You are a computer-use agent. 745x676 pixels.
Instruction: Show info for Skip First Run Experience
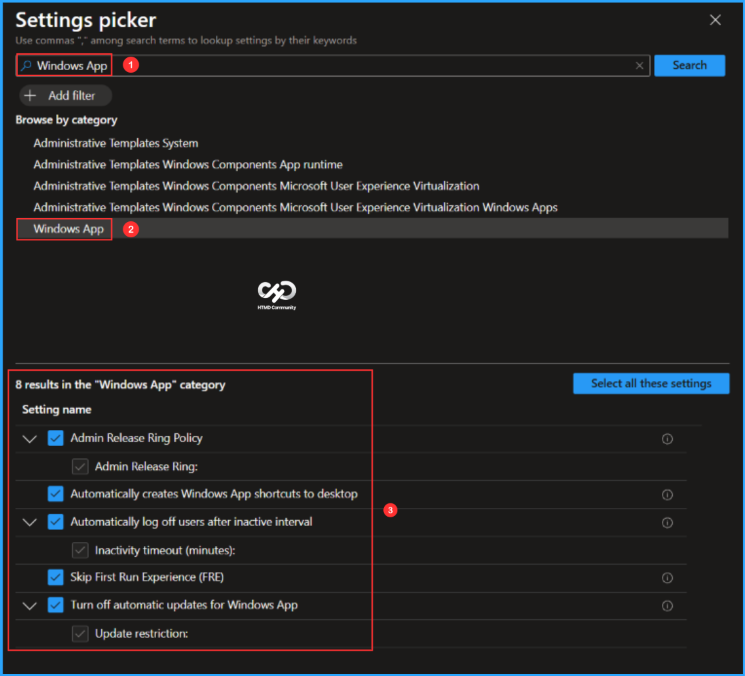667,578
